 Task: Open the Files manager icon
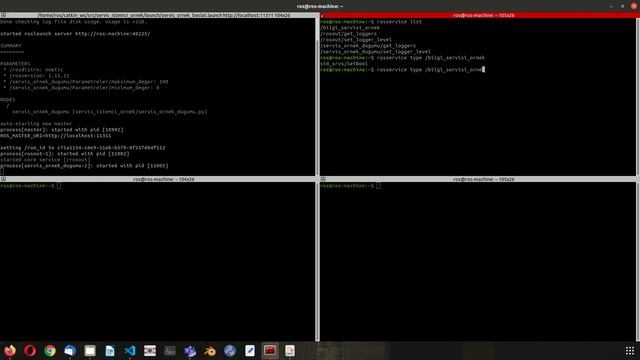click(x=90, y=351)
